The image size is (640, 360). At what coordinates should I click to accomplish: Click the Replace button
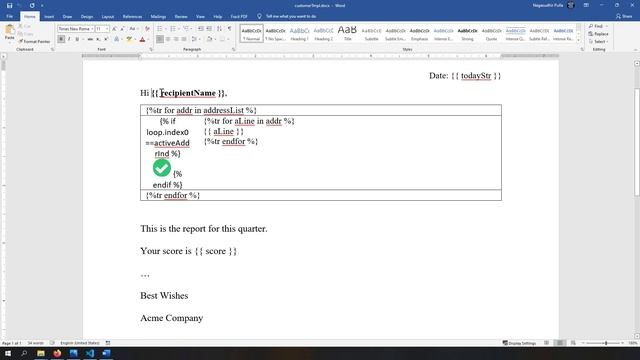(x=598, y=34)
